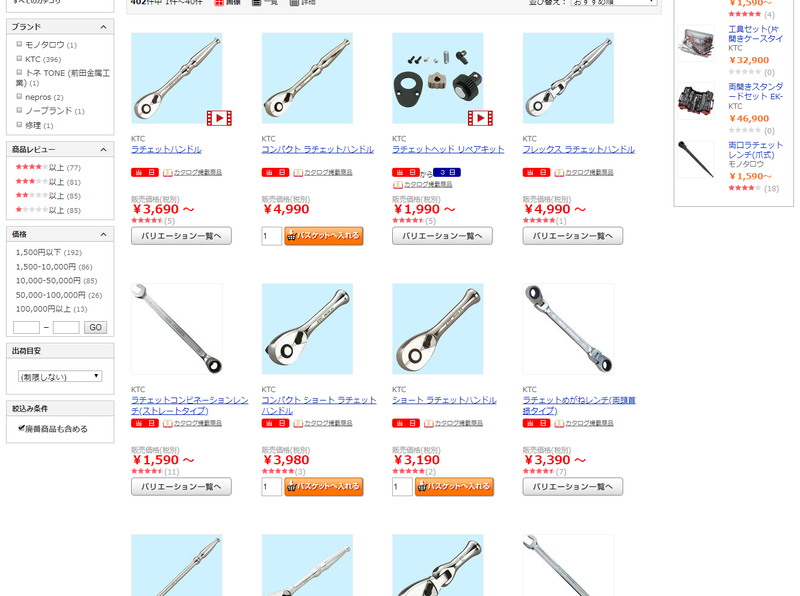The height and width of the screenshot is (596, 800).
Task: Open the ラチェットハンドル product link
Action: pyautogui.click(x=166, y=150)
